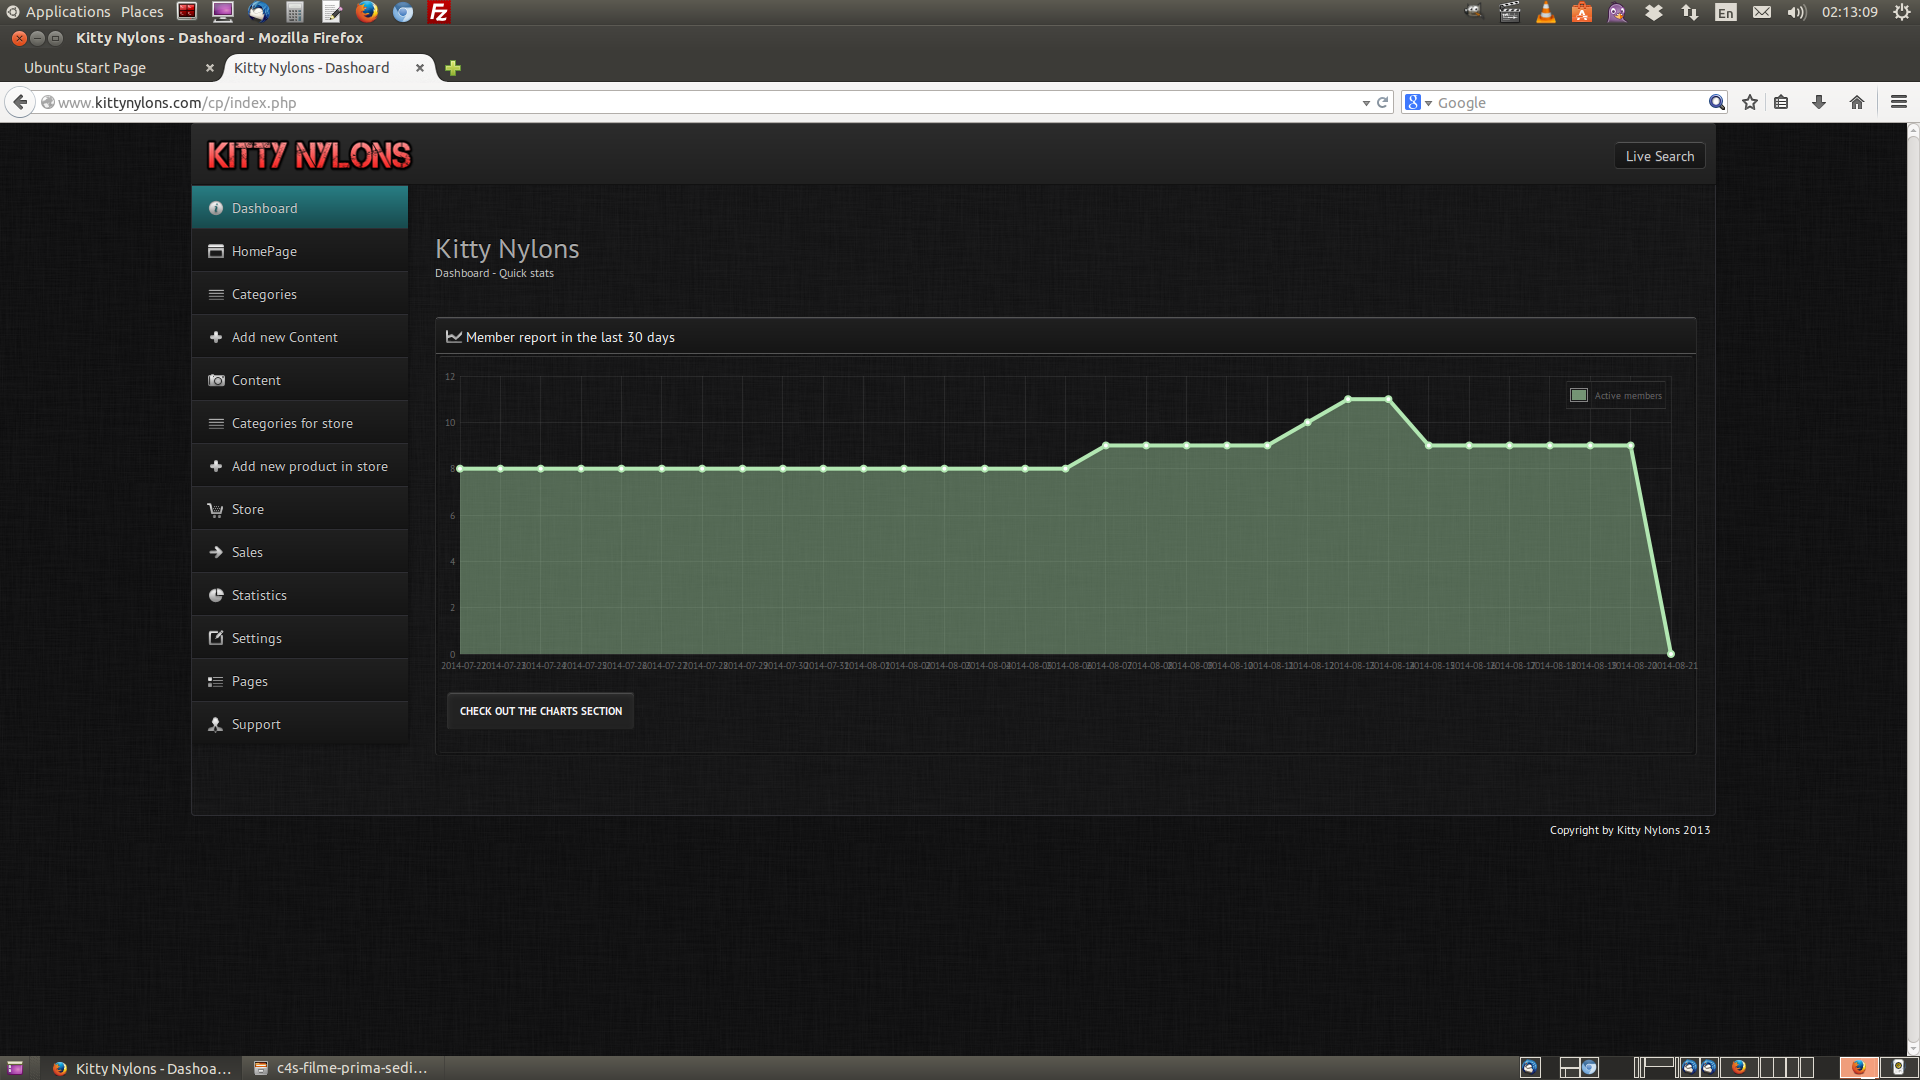Click Check Out The Charts Section button

(x=540, y=711)
